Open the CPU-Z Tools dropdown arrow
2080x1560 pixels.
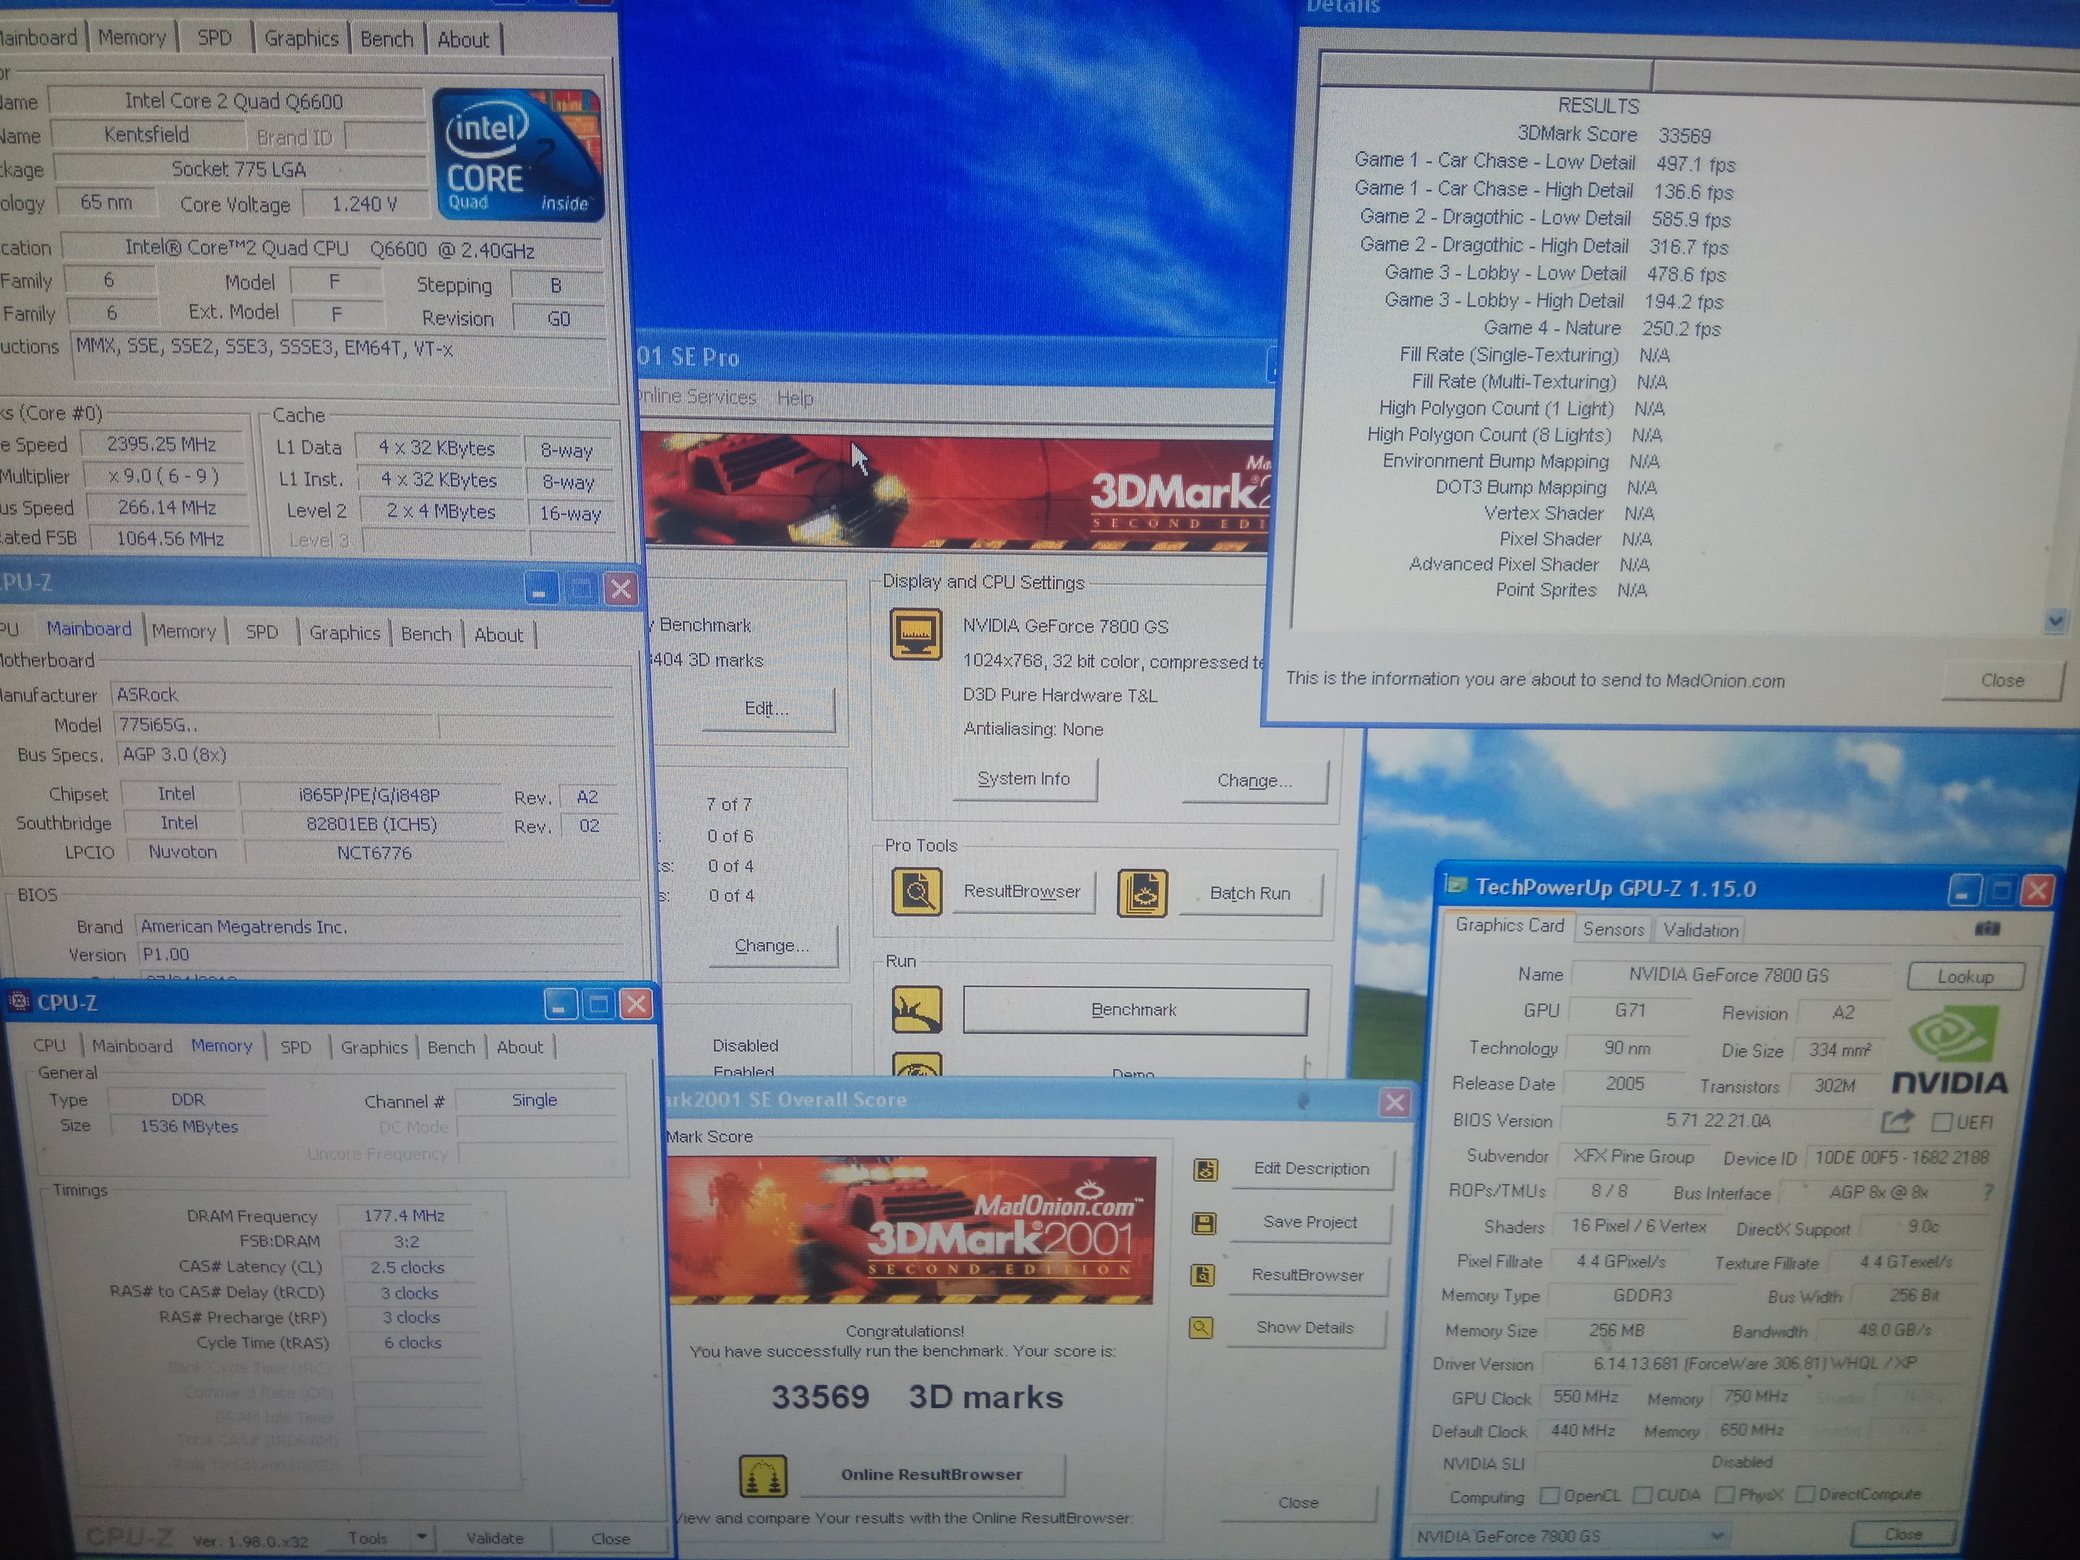[422, 1537]
